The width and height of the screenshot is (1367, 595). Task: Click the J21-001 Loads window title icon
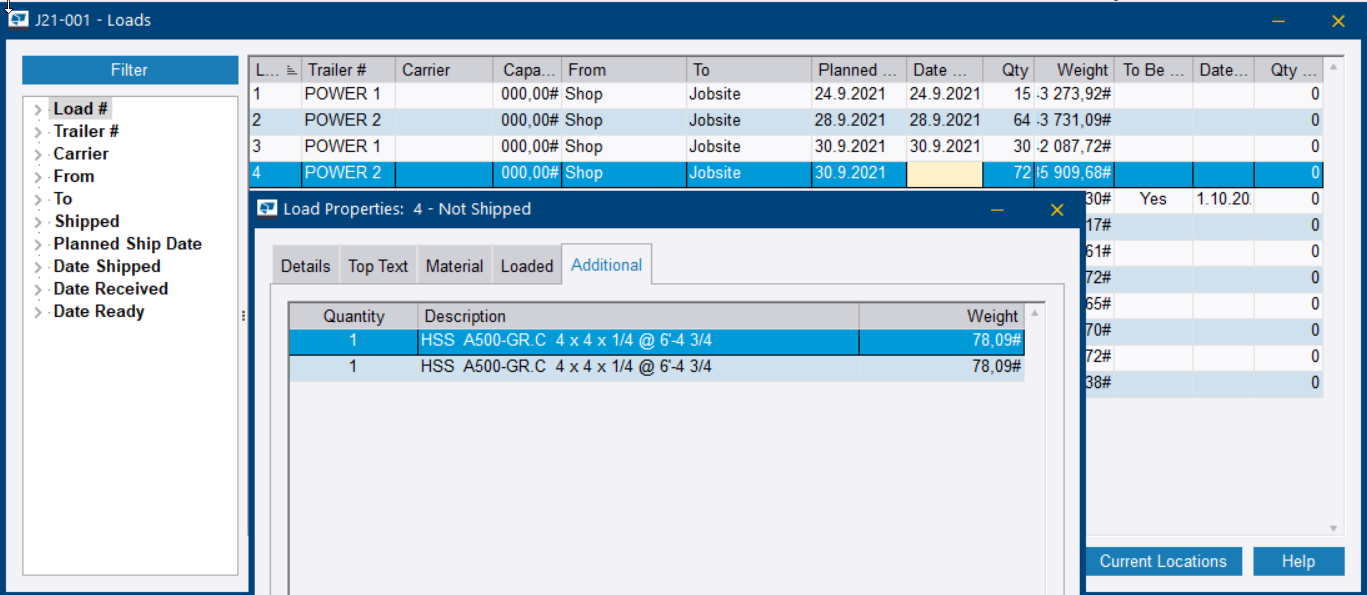[x=17, y=20]
